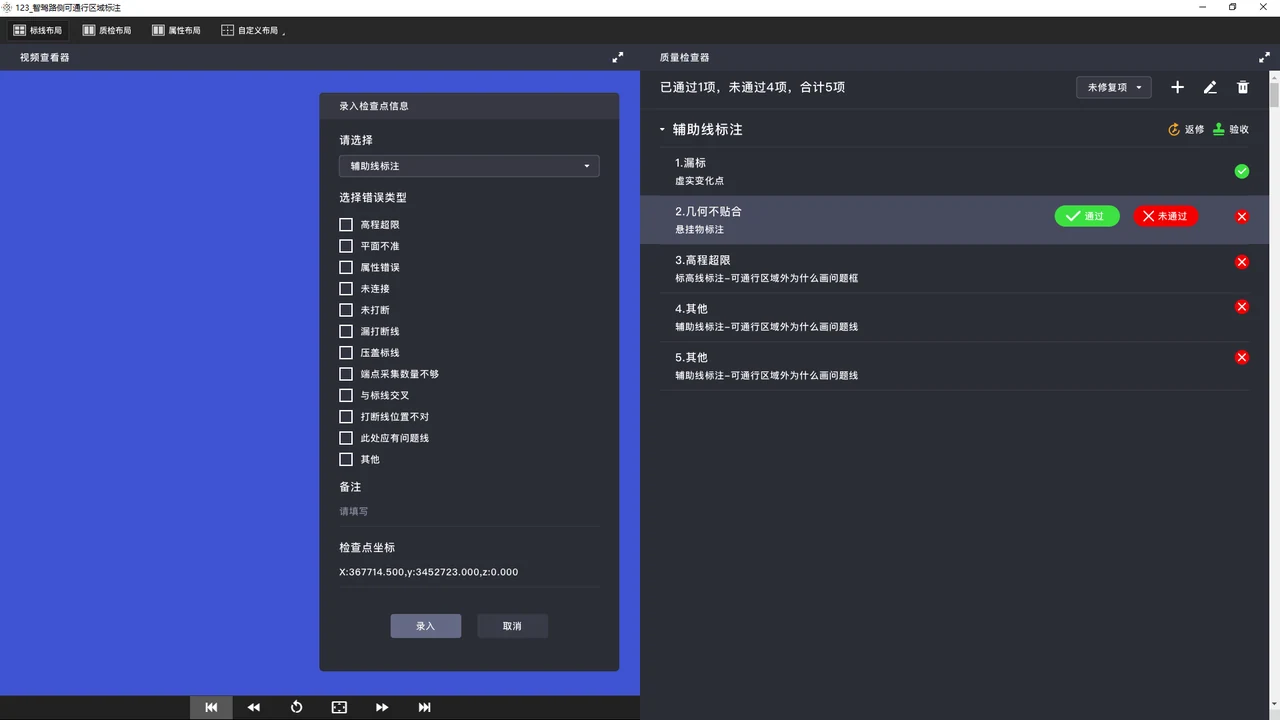Click red fail icon for 几何不贴合
Image resolution: width=1280 pixels, height=720 pixels.
(x=1242, y=216)
